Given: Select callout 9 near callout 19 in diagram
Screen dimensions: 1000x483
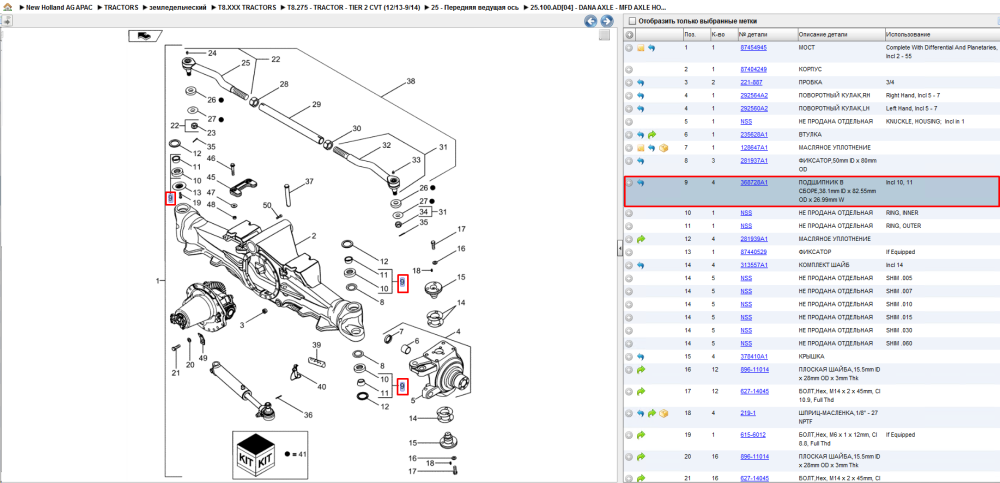Looking at the screenshot, I should pyautogui.click(x=170, y=198).
